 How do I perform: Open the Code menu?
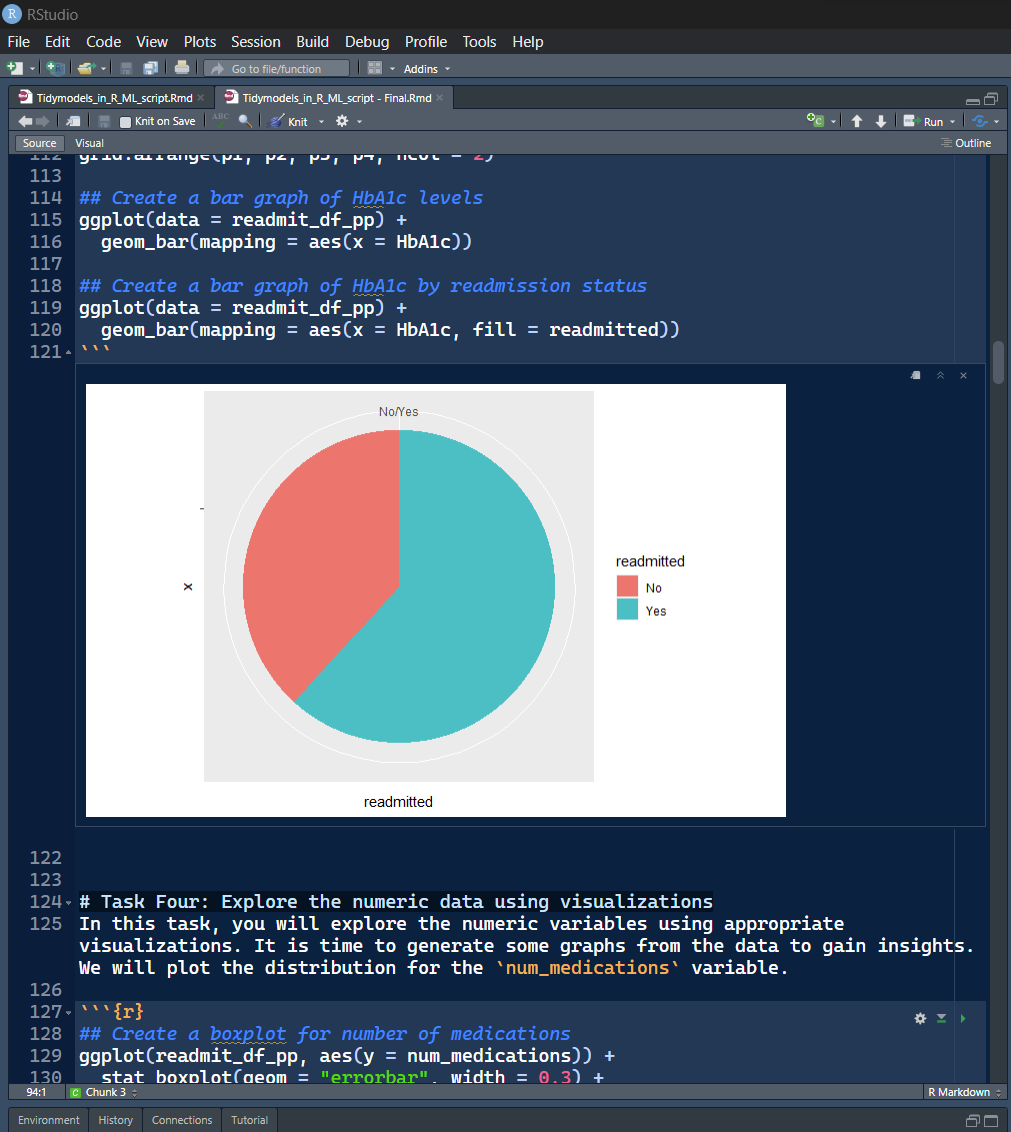click(x=103, y=42)
